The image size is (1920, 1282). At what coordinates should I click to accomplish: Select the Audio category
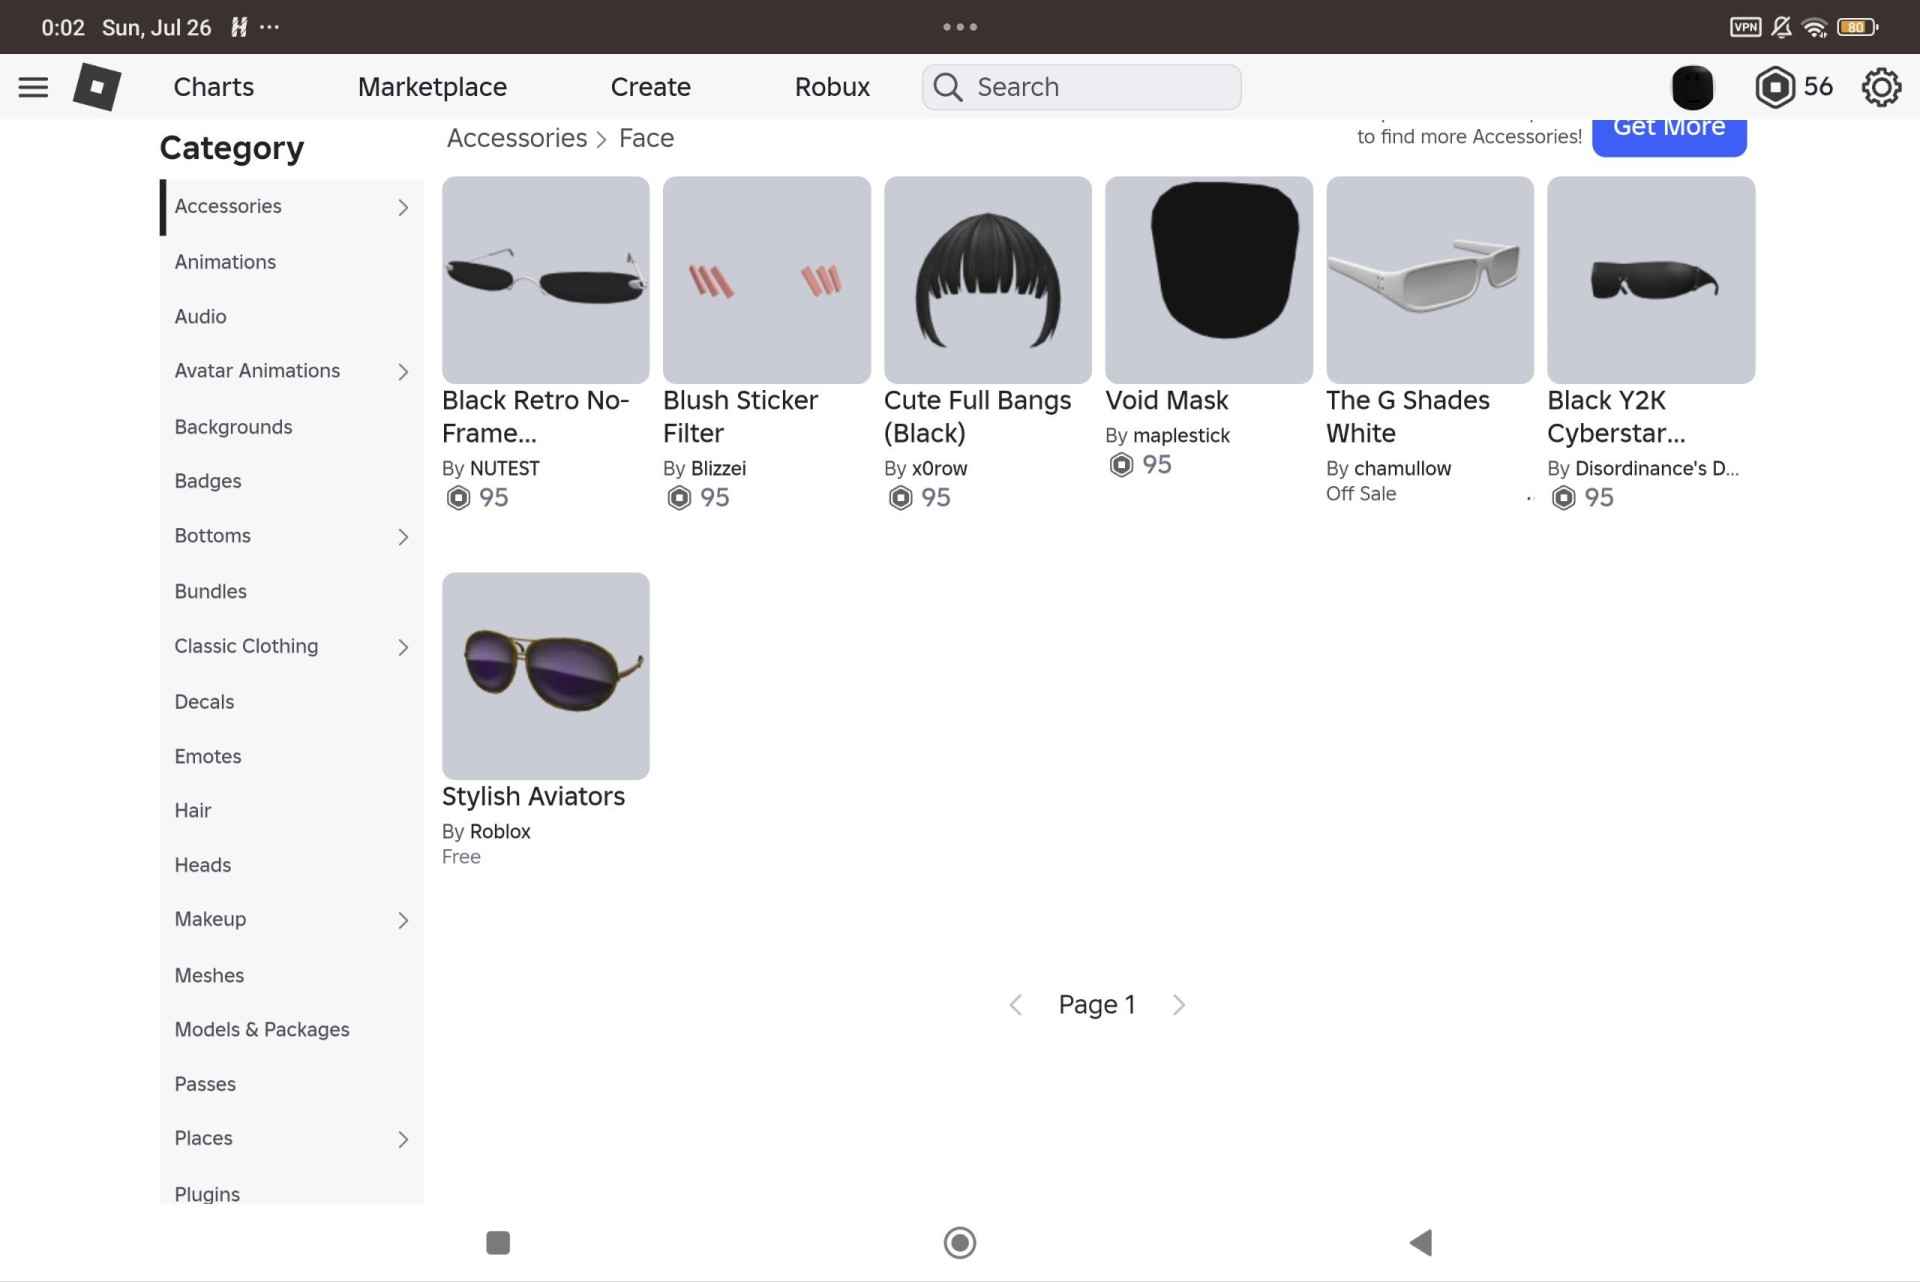(x=292, y=316)
